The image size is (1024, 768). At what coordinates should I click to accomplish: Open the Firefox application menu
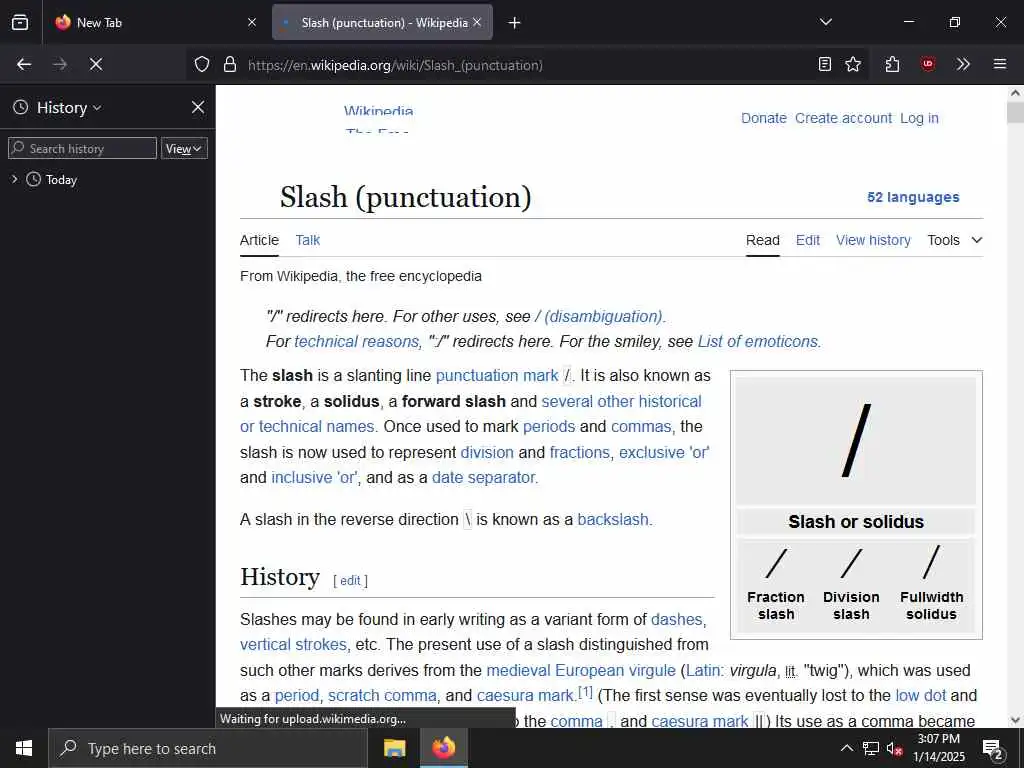(x=1000, y=64)
